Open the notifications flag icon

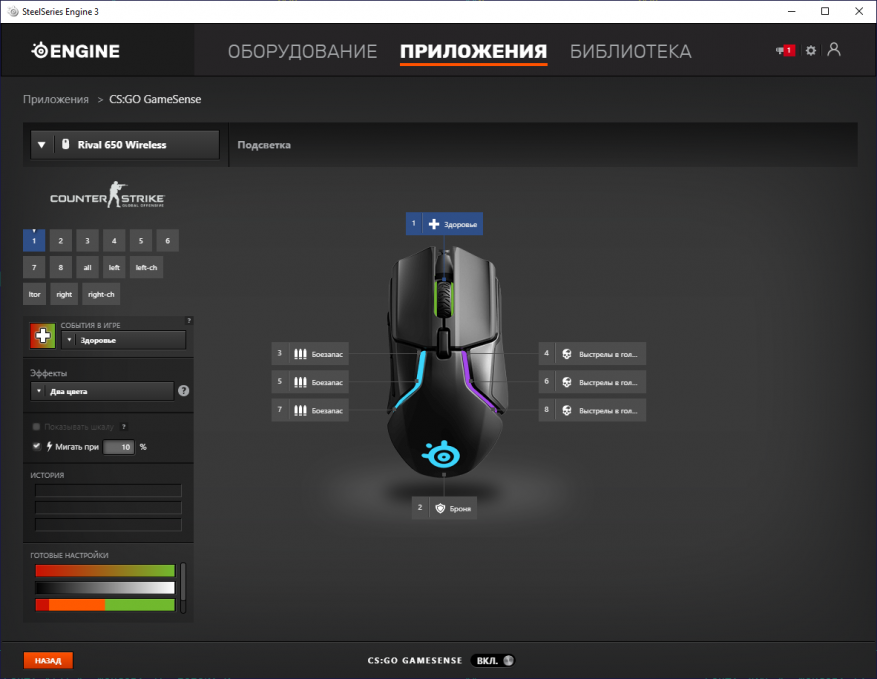[x=785, y=50]
